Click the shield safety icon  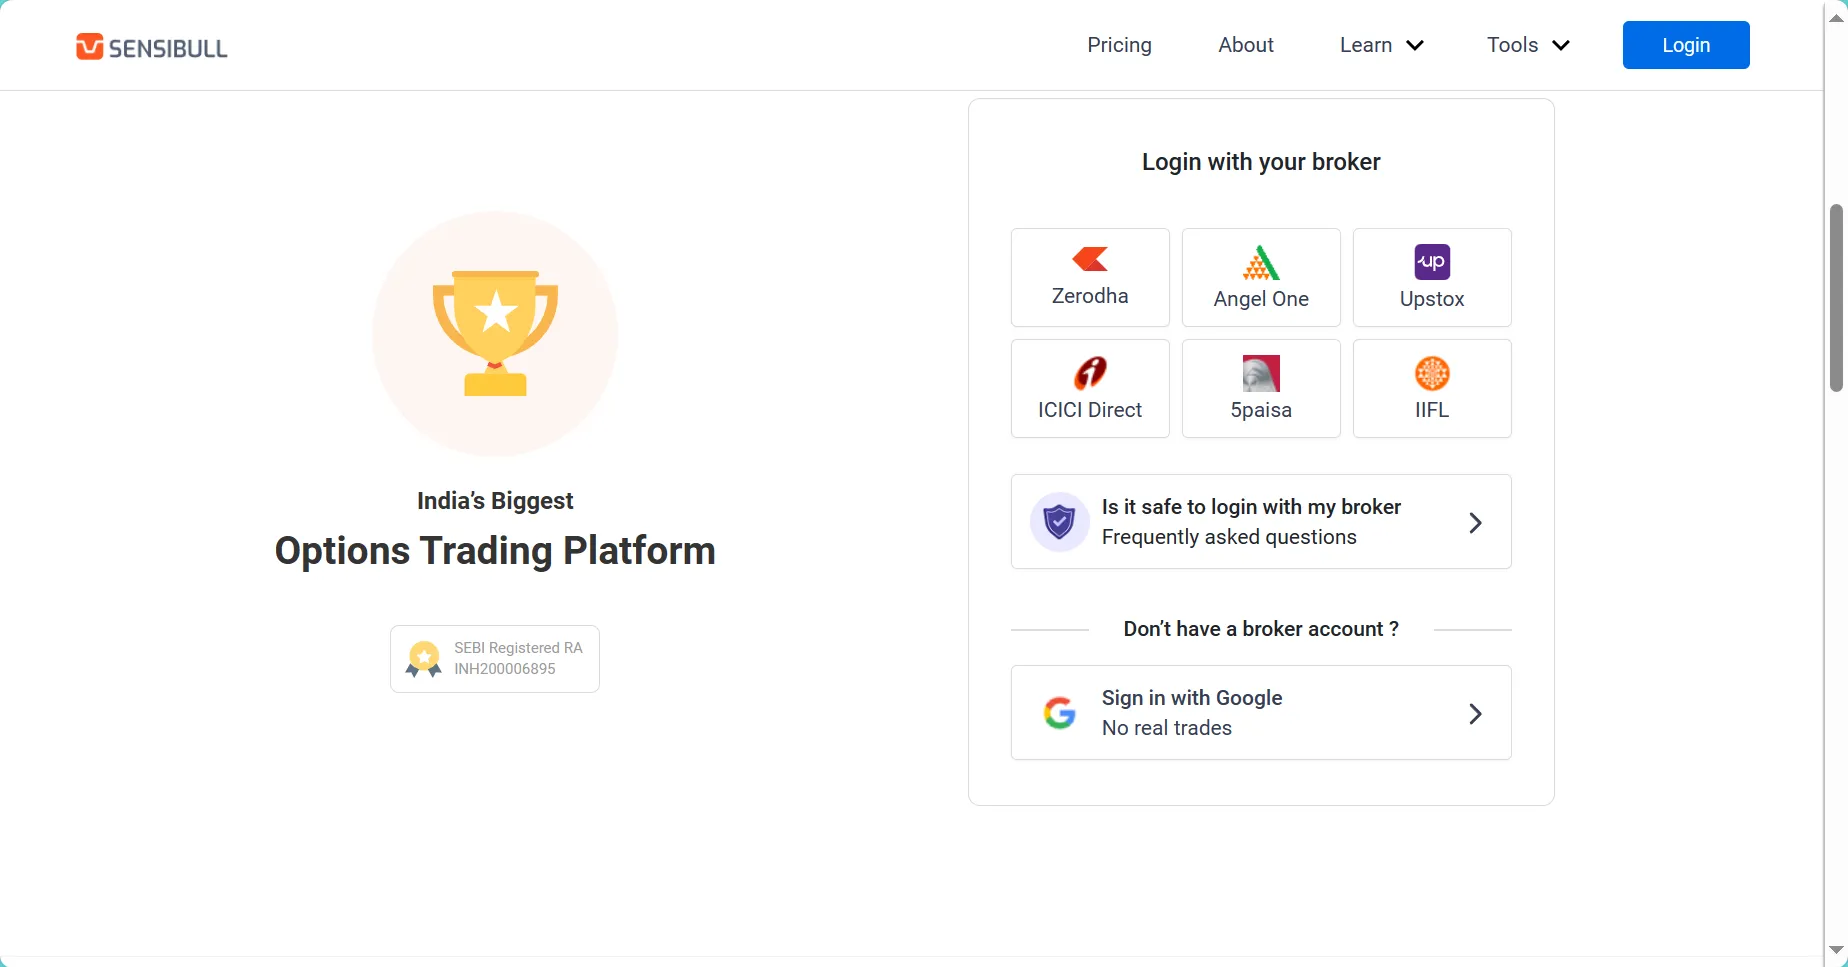(1059, 521)
